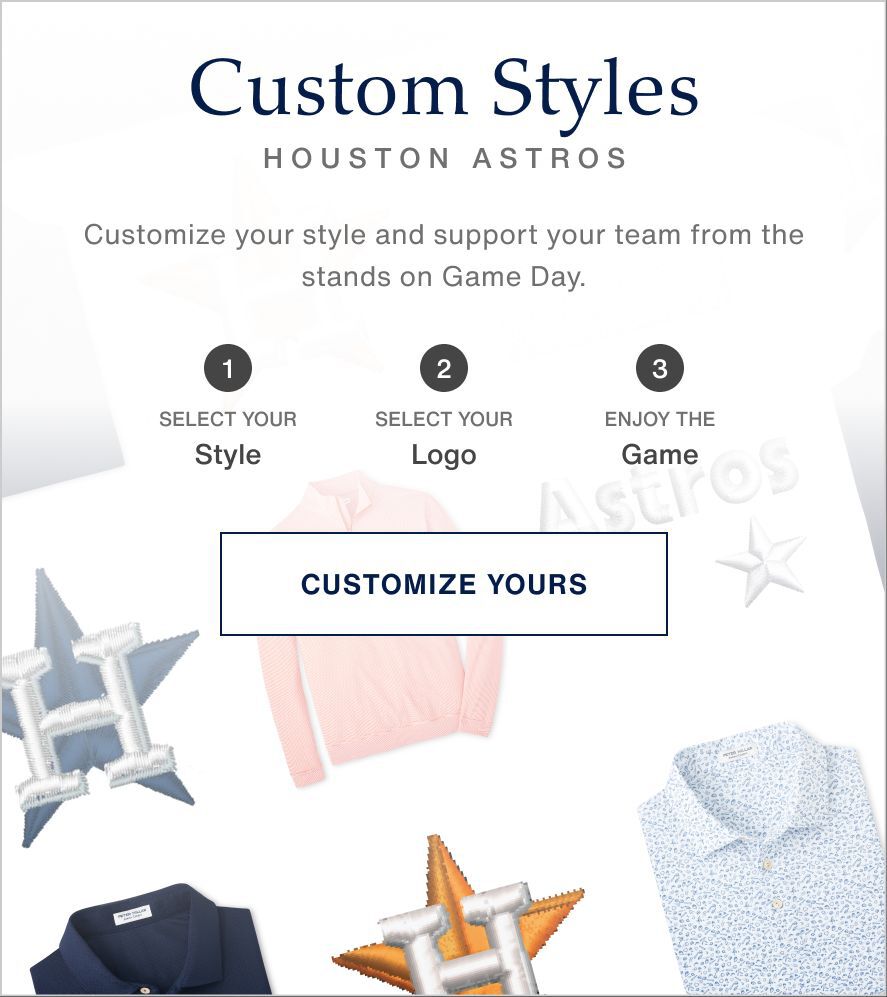
Task: Click the bold Style word
Action: pyautogui.click(x=228, y=455)
